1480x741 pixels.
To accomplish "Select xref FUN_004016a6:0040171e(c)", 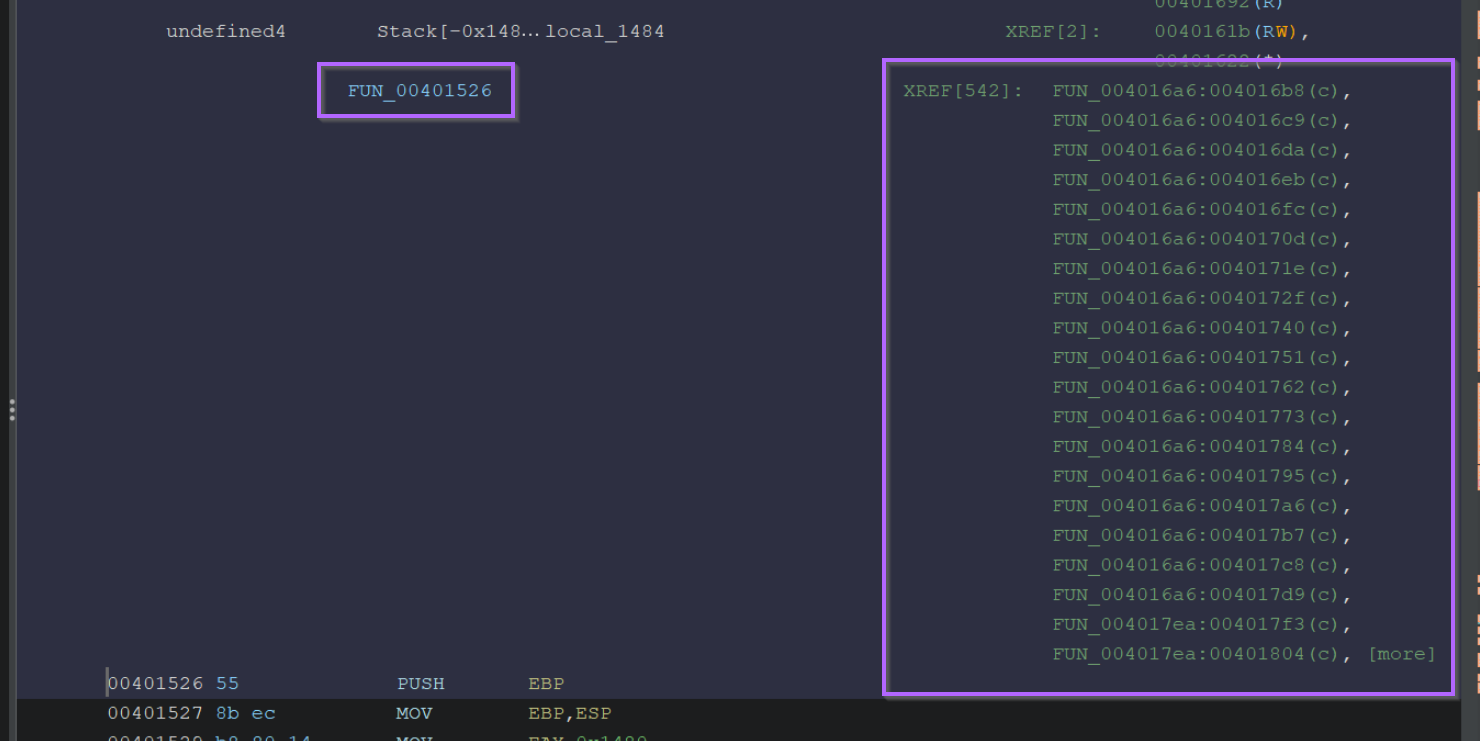I will coord(1198,269).
